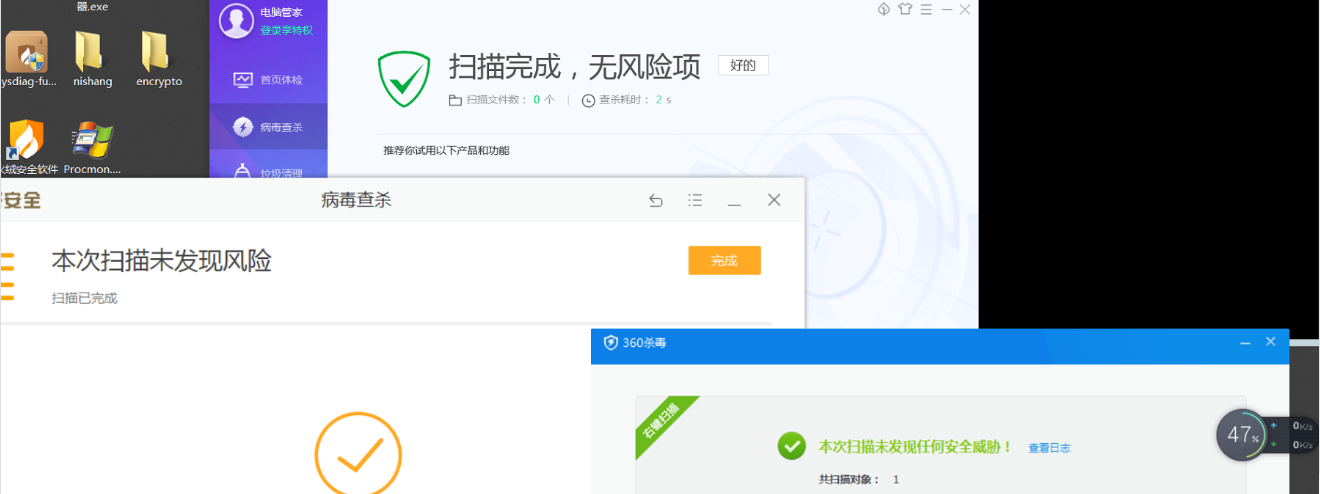Viewport: 1320px width, 494px height.
Task: Click the back arrow in 火绒 病毒查杀 window
Action: point(656,201)
